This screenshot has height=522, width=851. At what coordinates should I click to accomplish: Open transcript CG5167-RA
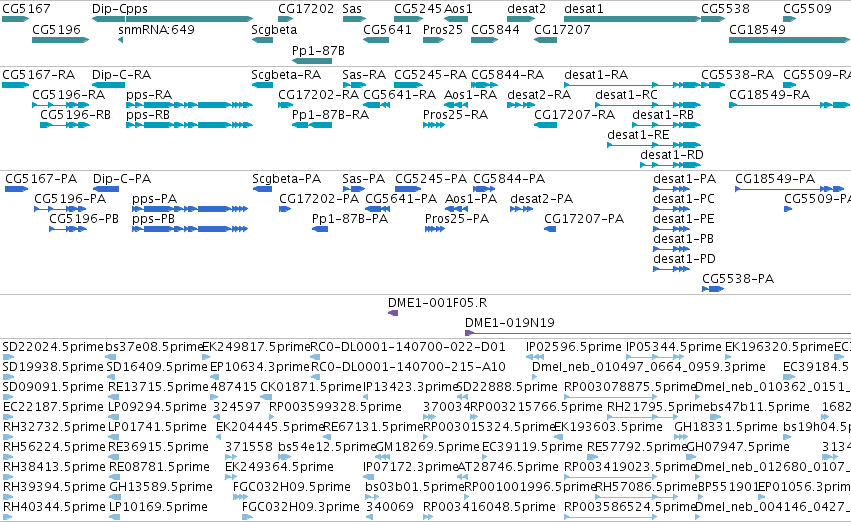pos(39,75)
